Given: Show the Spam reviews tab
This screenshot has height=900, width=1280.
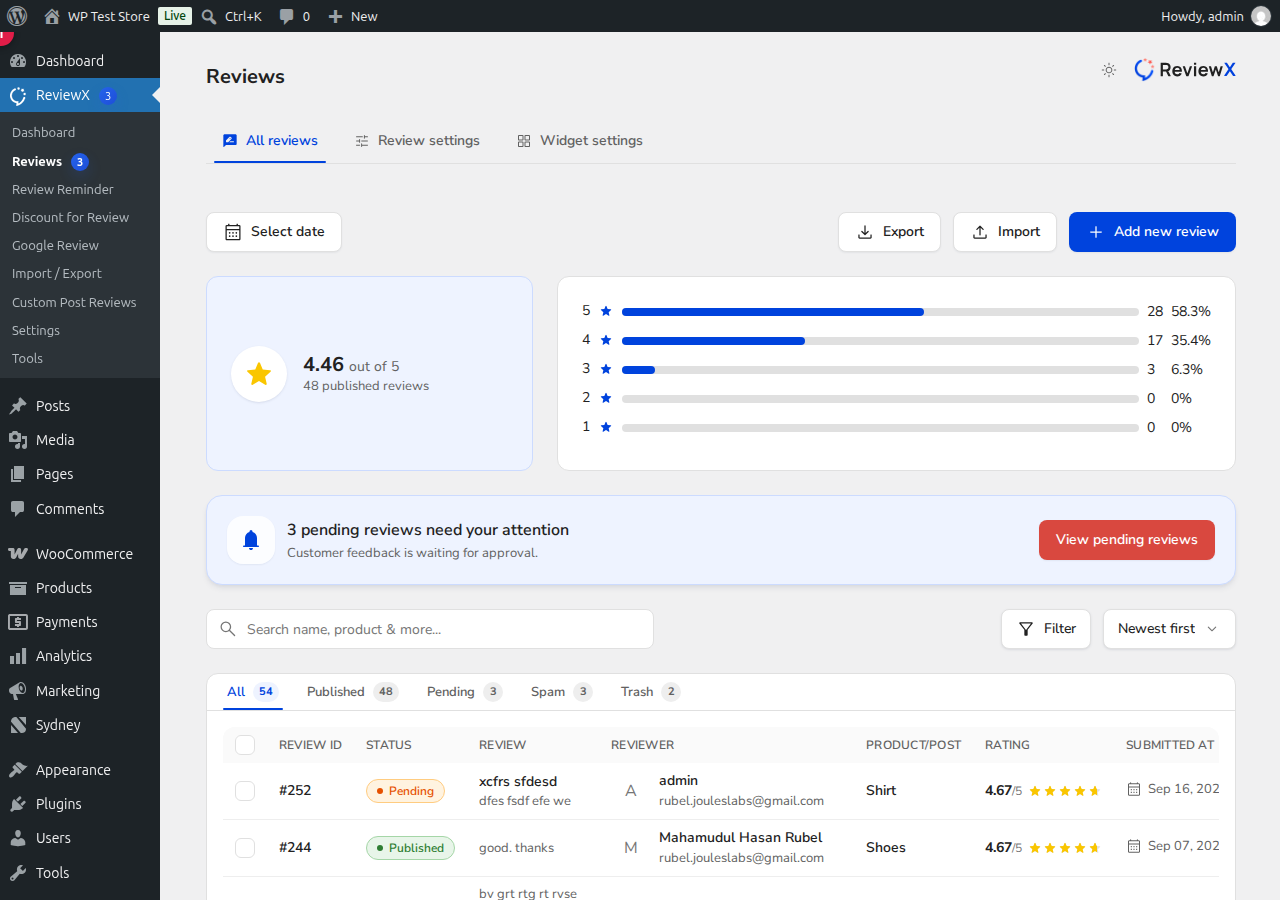Looking at the screenshot, I should (x=562, y=692).
